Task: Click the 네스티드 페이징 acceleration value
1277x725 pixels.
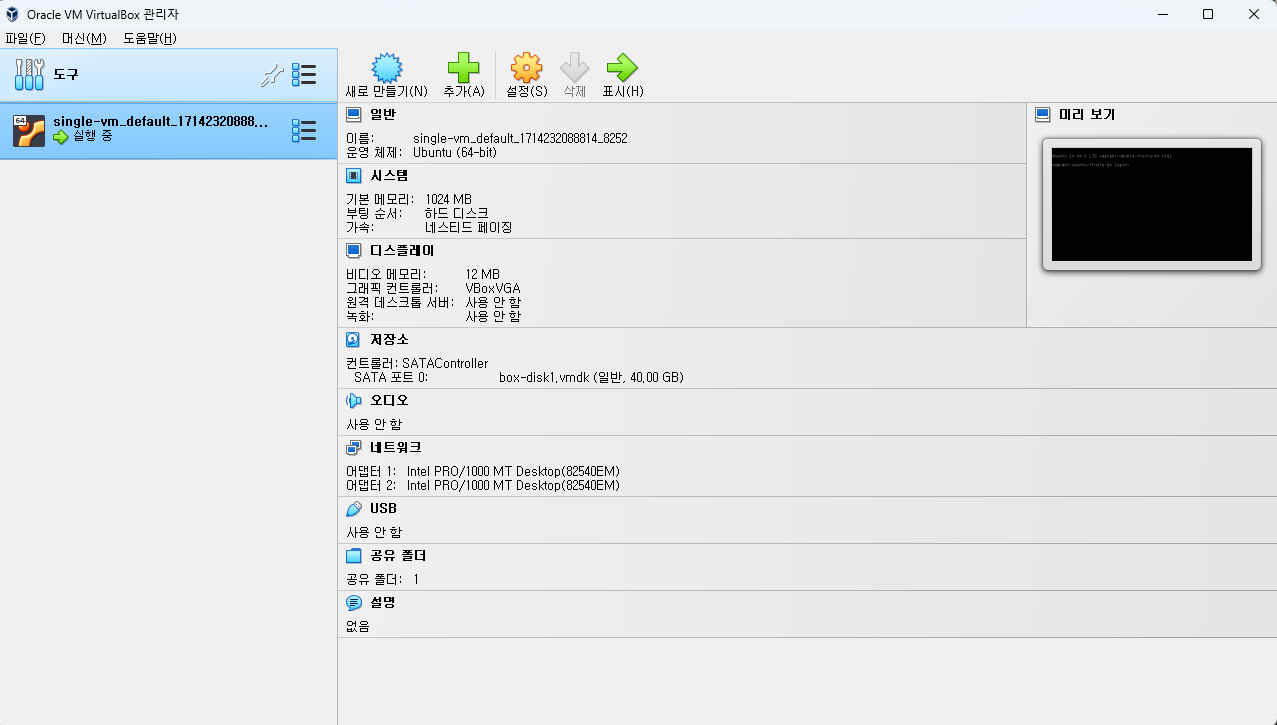Action: (469, 228)
